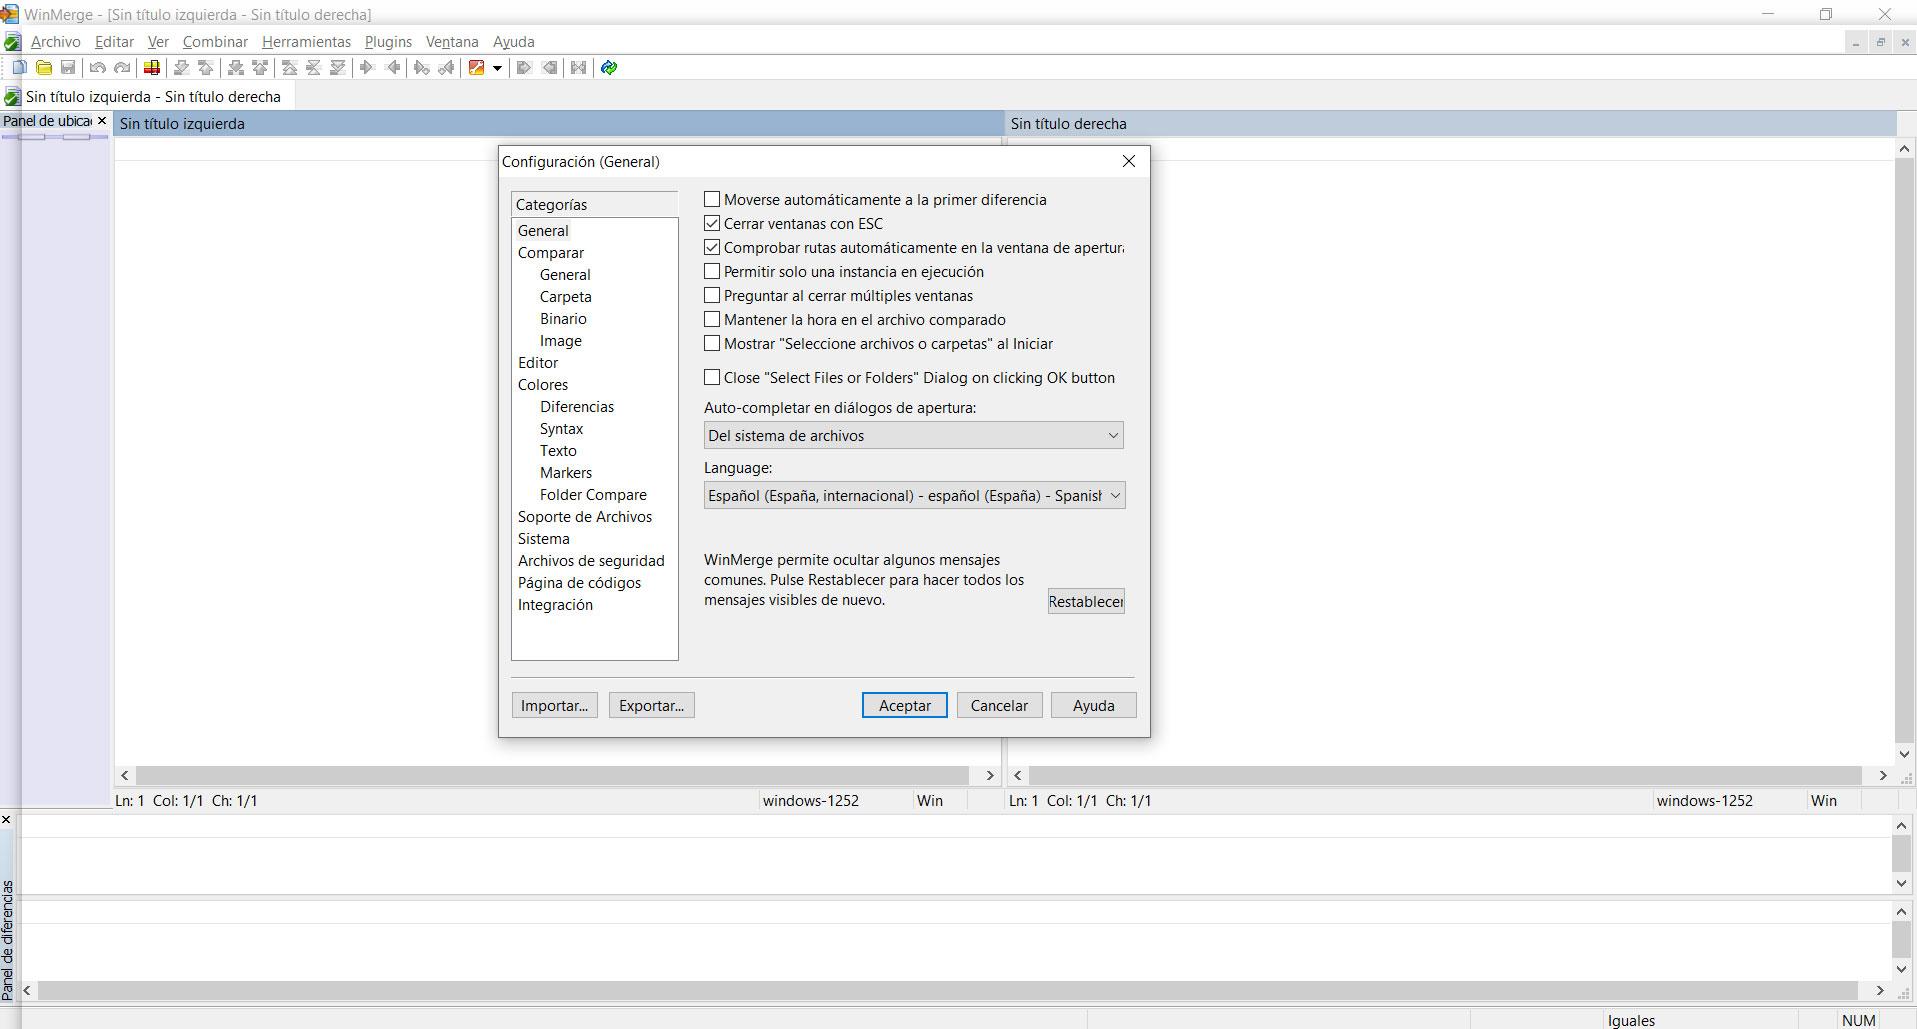
Task: Click the Copy All Left icon
Action: pyautogui.click(x=549, y=67)
